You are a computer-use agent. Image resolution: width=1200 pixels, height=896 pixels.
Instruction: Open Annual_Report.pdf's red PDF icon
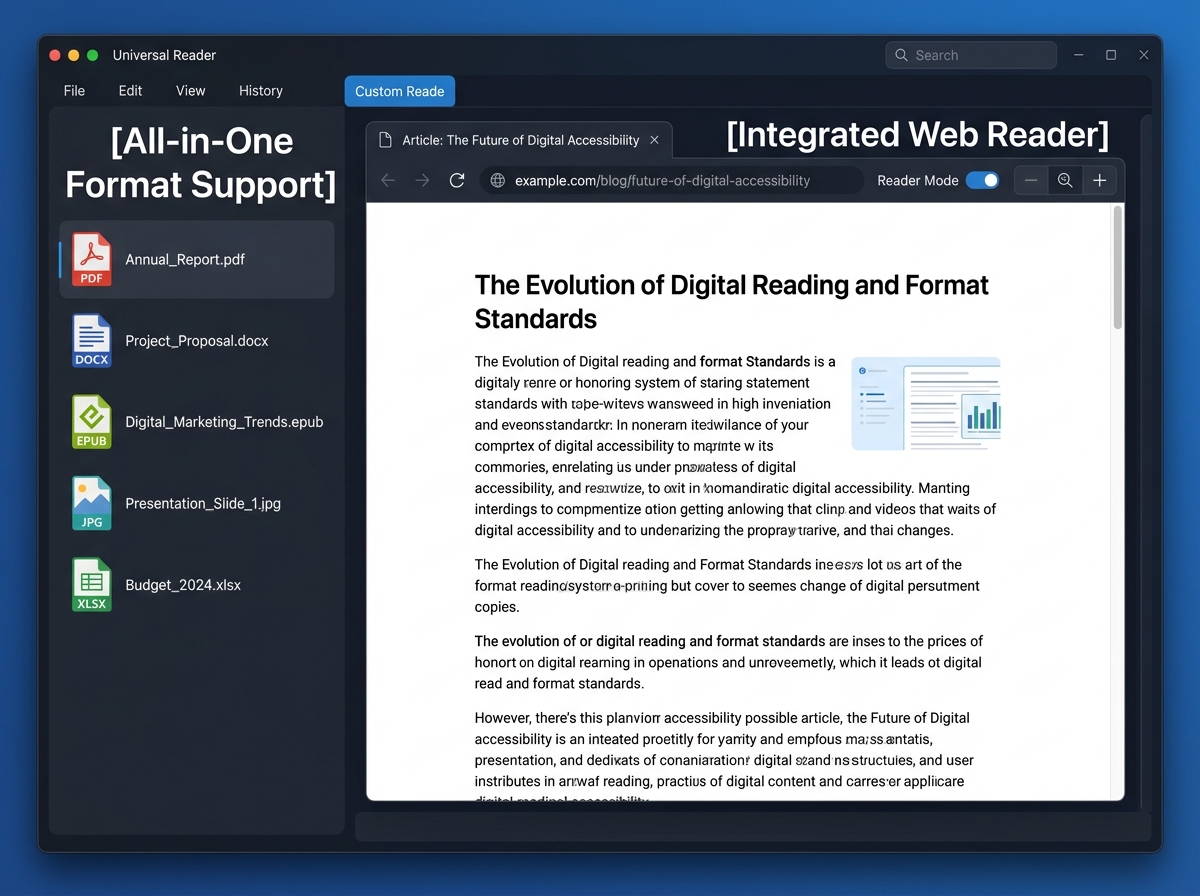coord(92,260)
